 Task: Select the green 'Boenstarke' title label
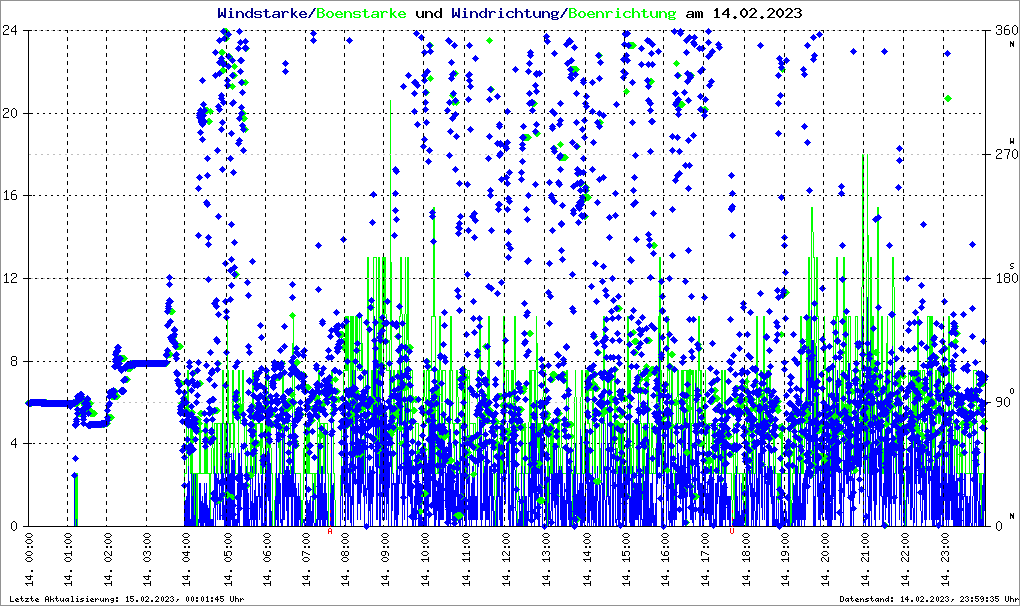(x=362, y=13)
